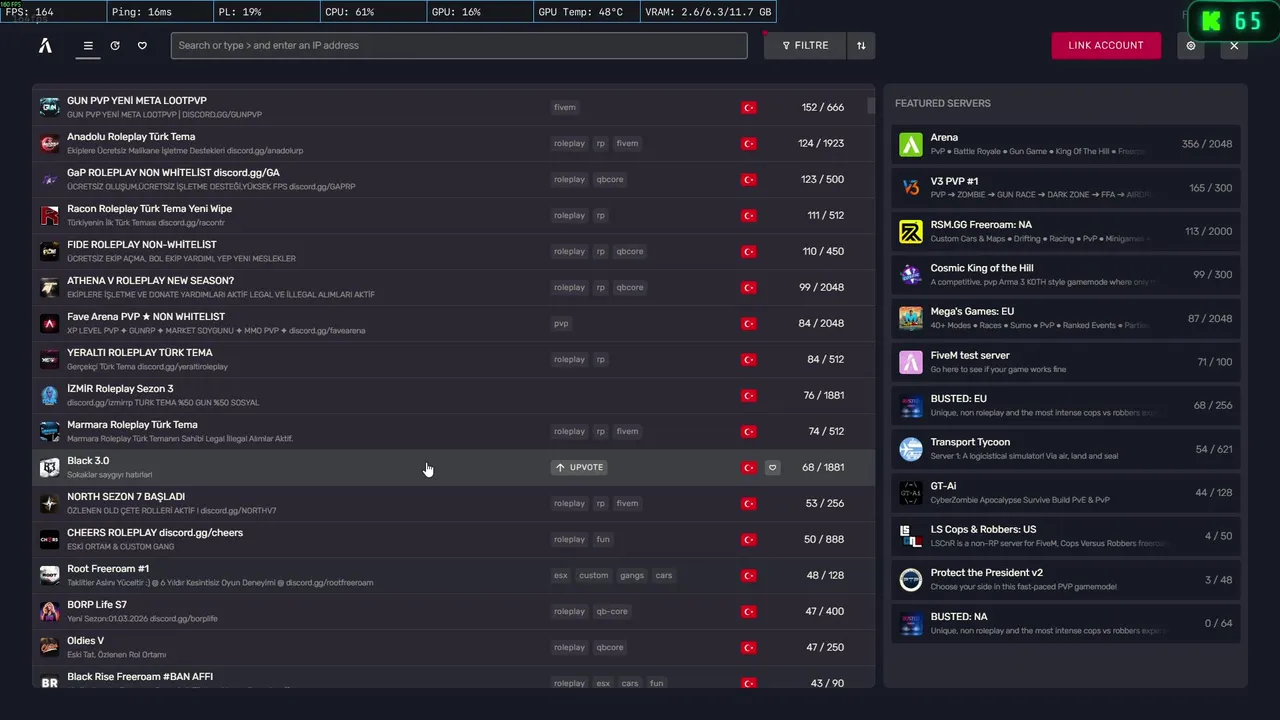Open the FILTRE filter dropdown
Viewport: 1280px width, 720px height.
(x=805, y=45)
